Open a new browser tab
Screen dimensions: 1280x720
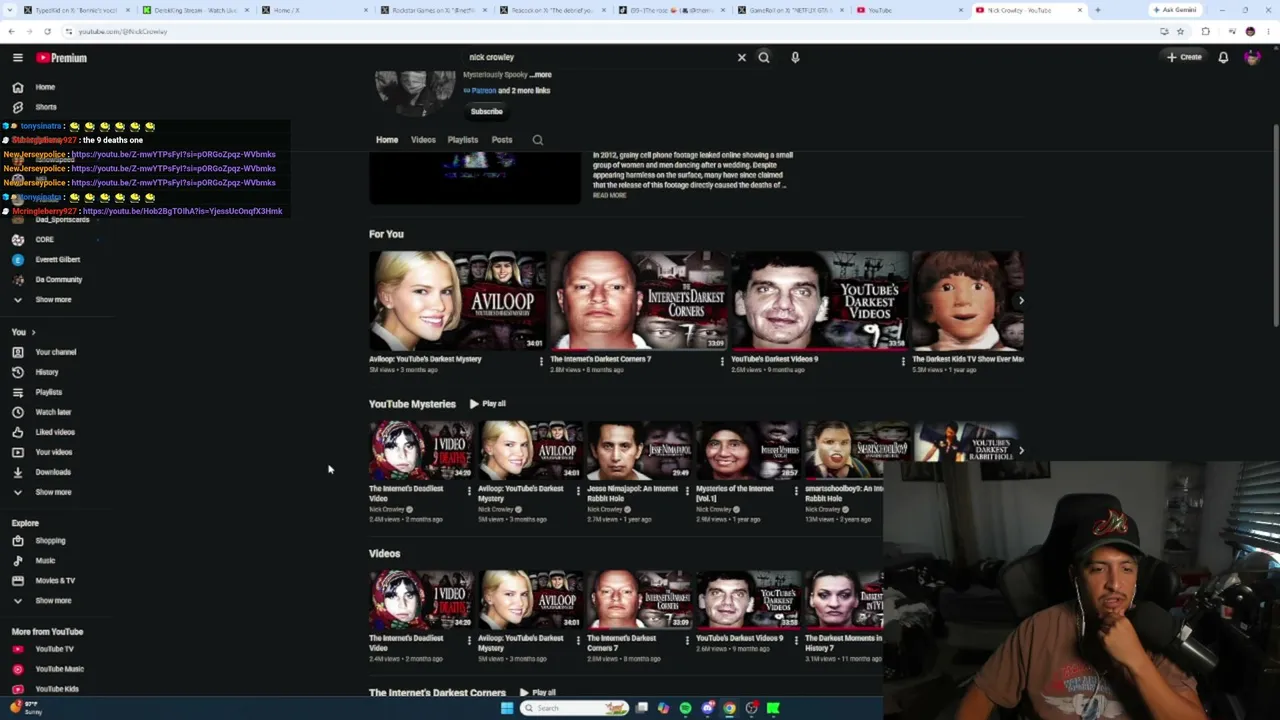click(1097, 10)
